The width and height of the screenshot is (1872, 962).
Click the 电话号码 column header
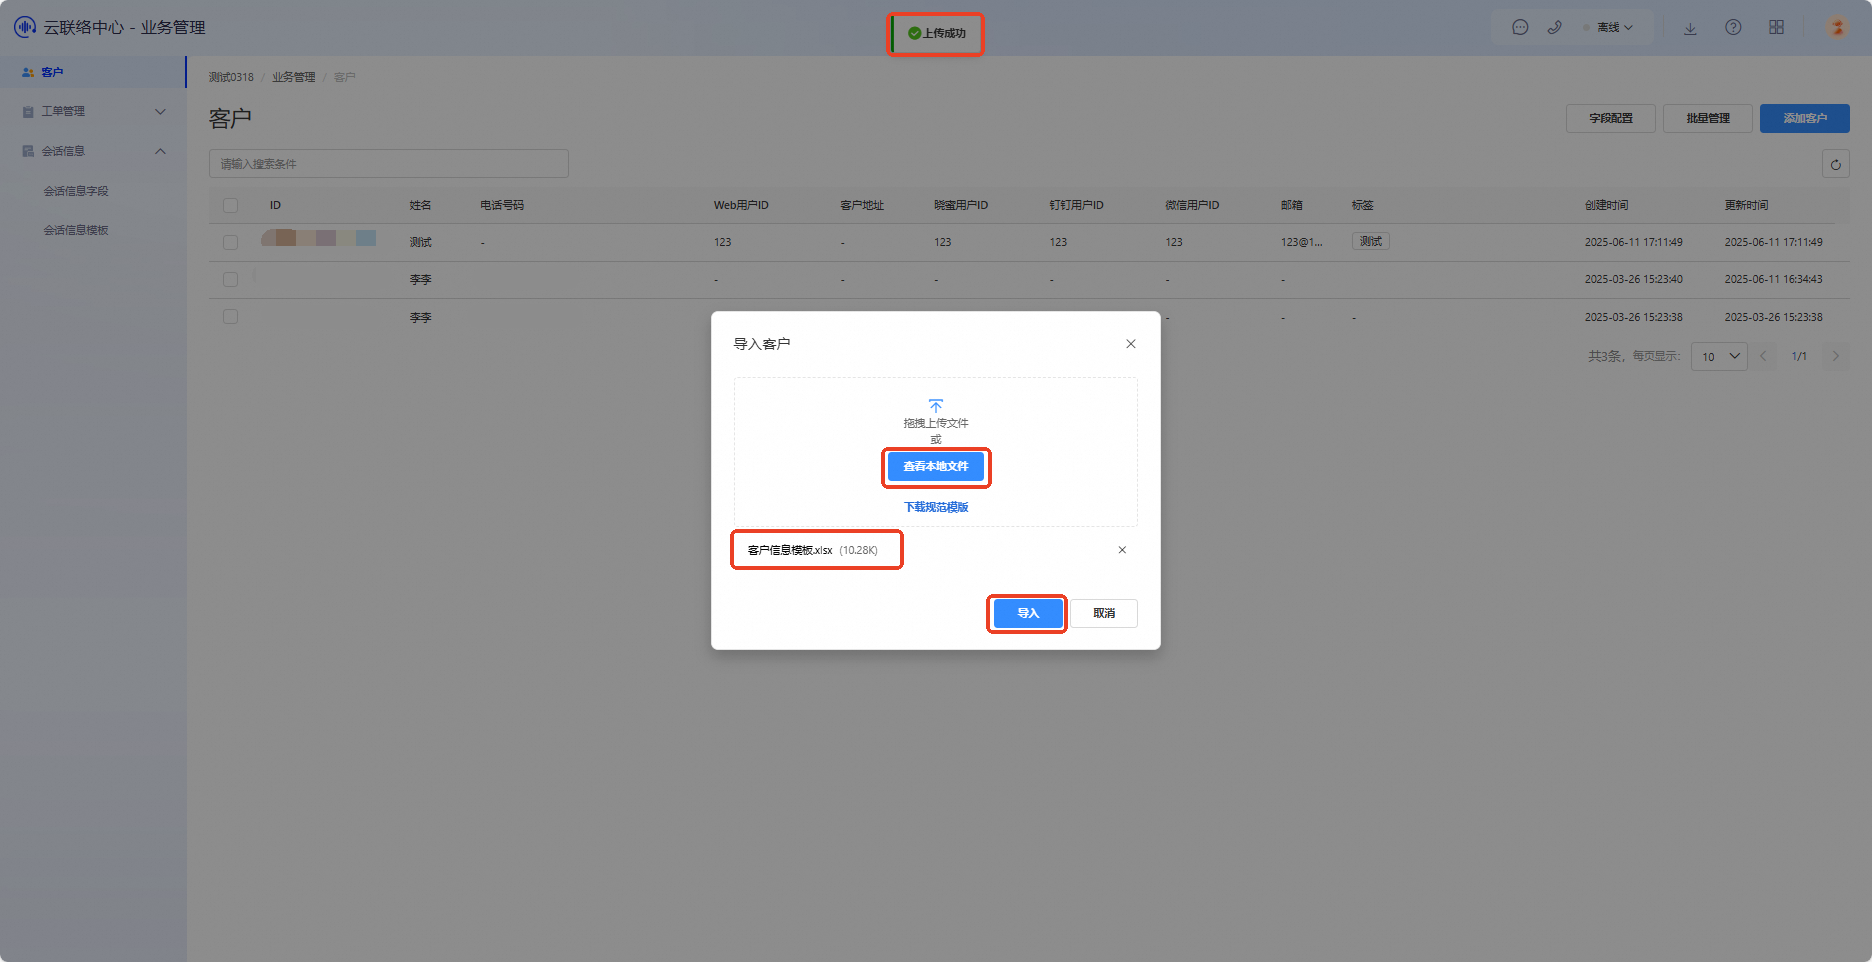coord(502,205)
